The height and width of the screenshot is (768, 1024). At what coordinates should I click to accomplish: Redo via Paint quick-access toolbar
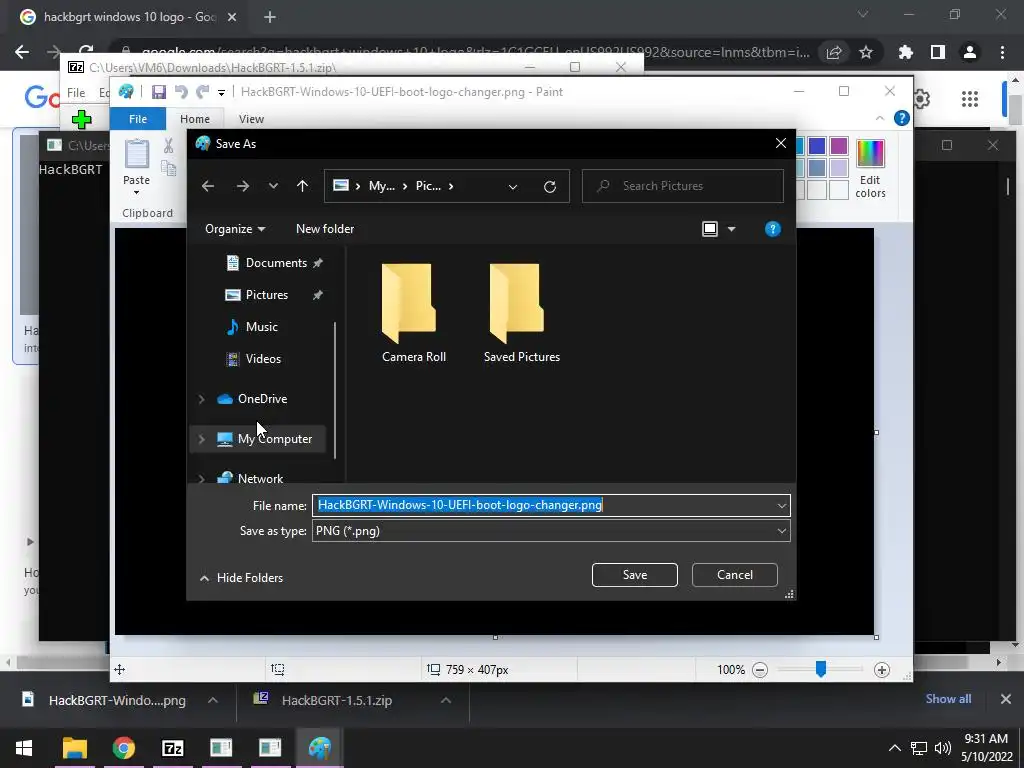tap(203, 92)
